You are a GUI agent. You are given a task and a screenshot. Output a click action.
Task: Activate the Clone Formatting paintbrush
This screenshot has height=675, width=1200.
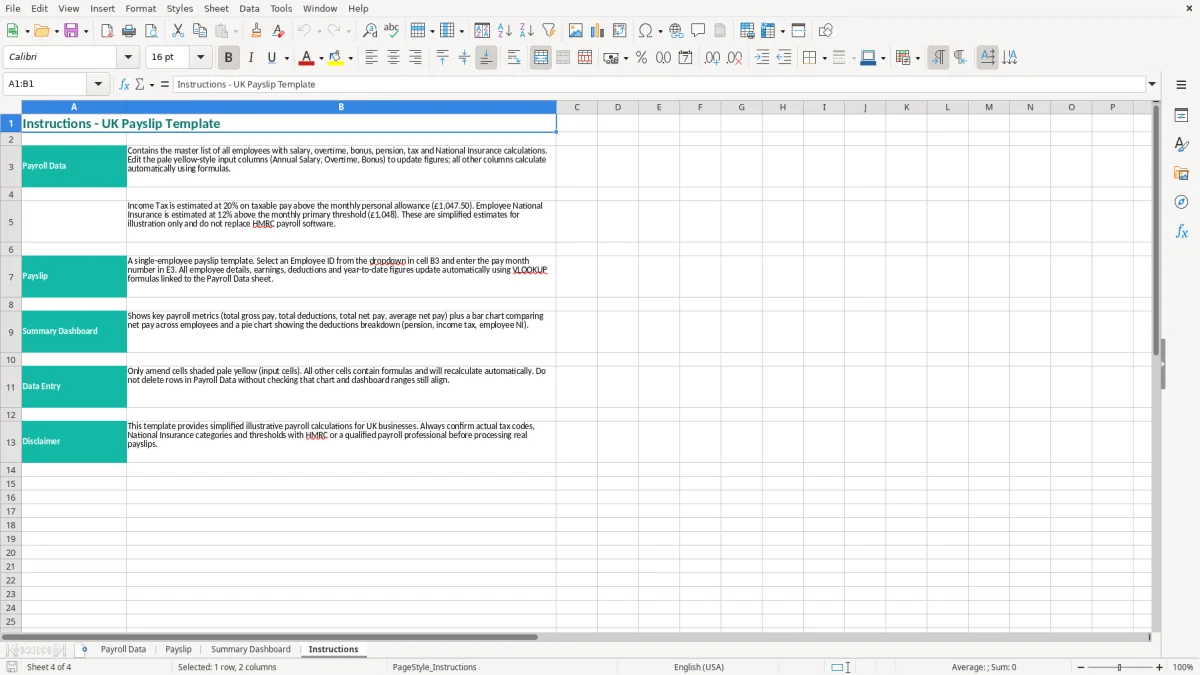pyautogui.click(x=256, y=30)
